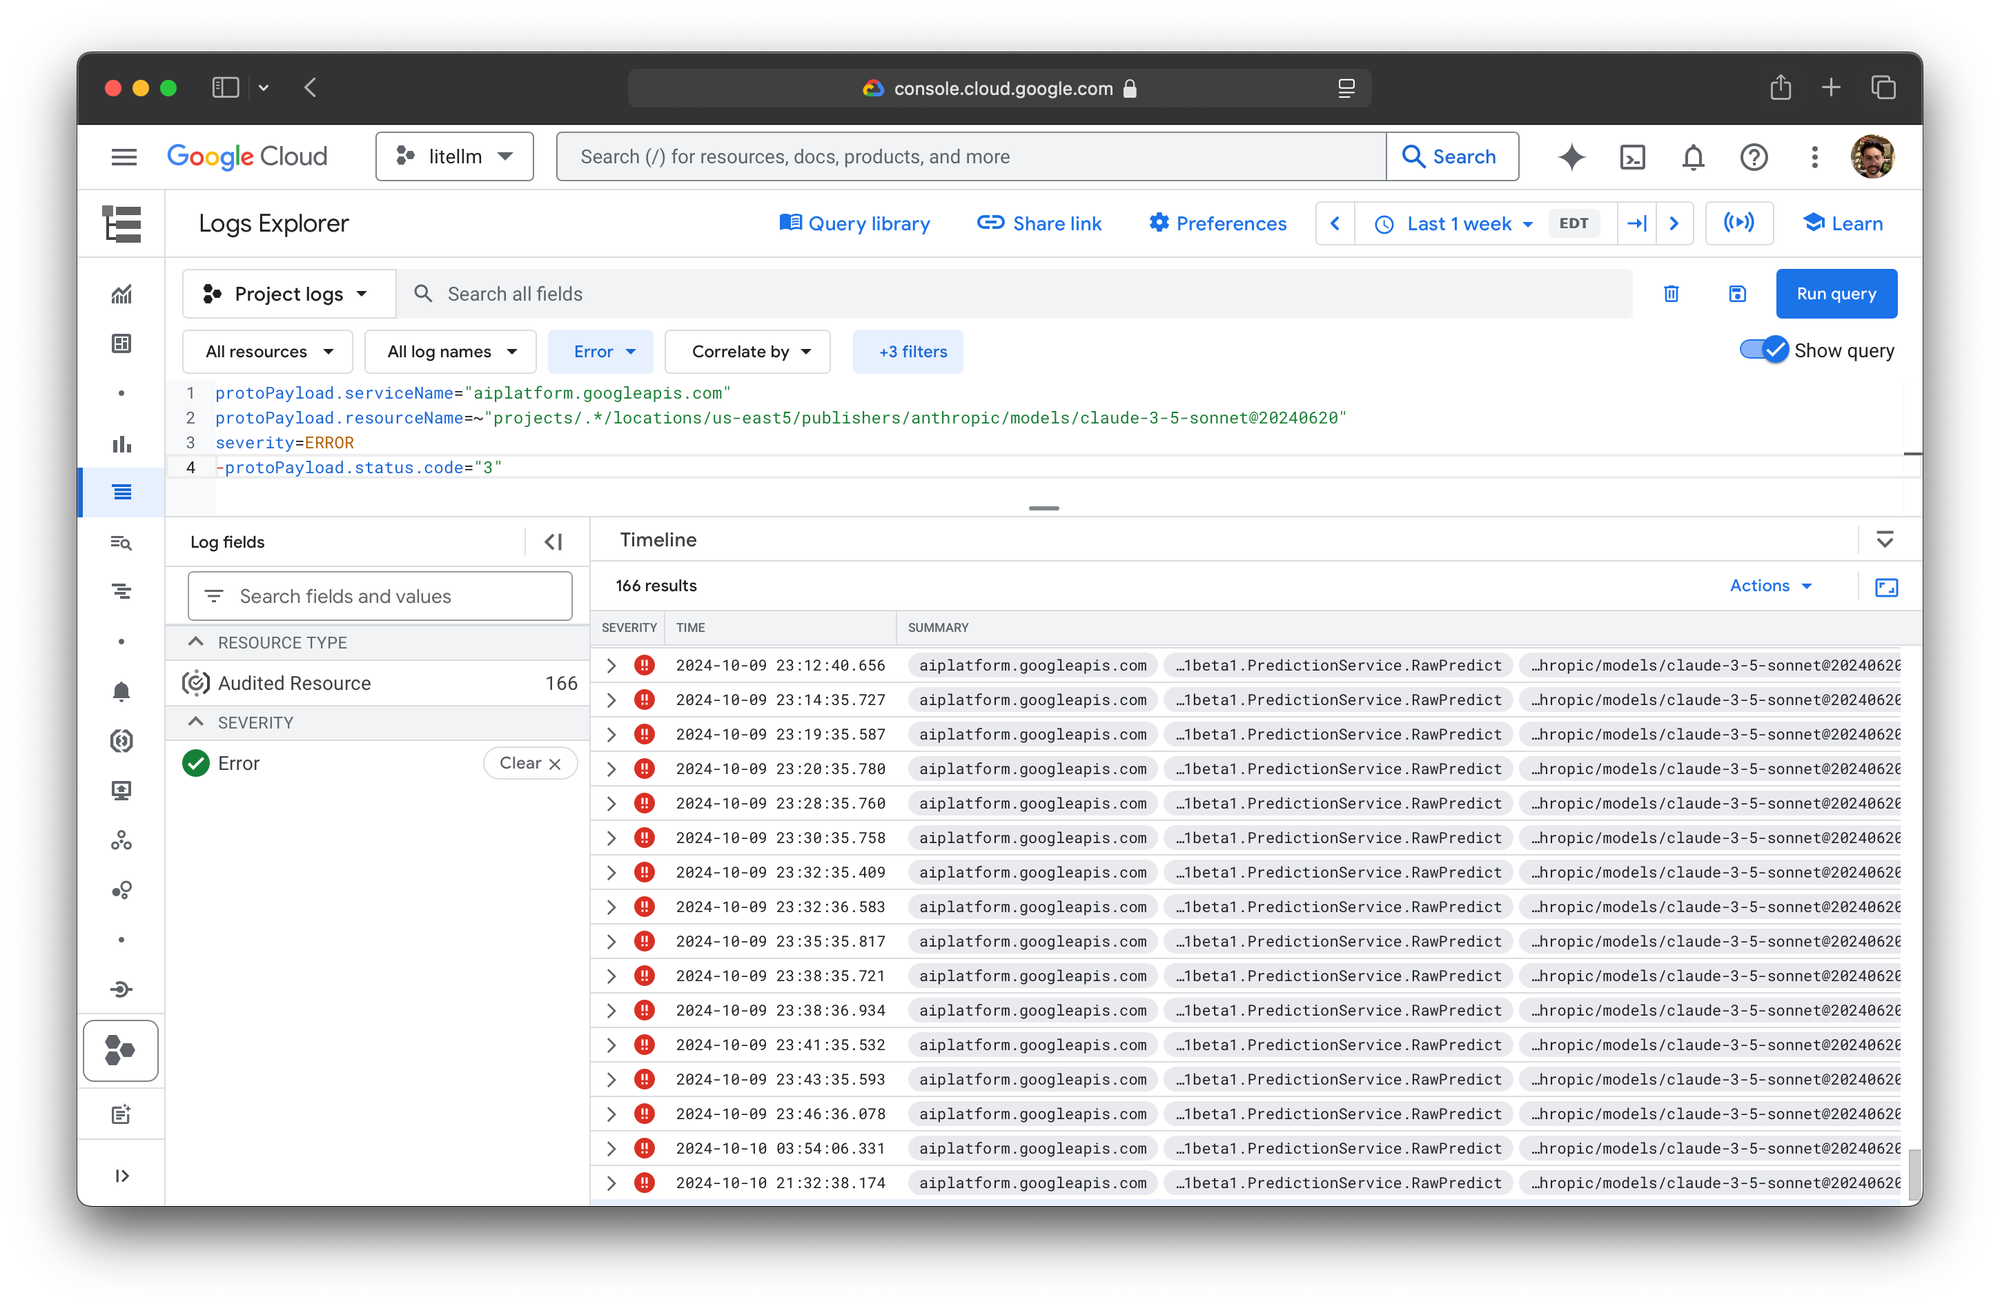
Task: Click the Gemini sparkle icon
Action: click(1571, 157)
